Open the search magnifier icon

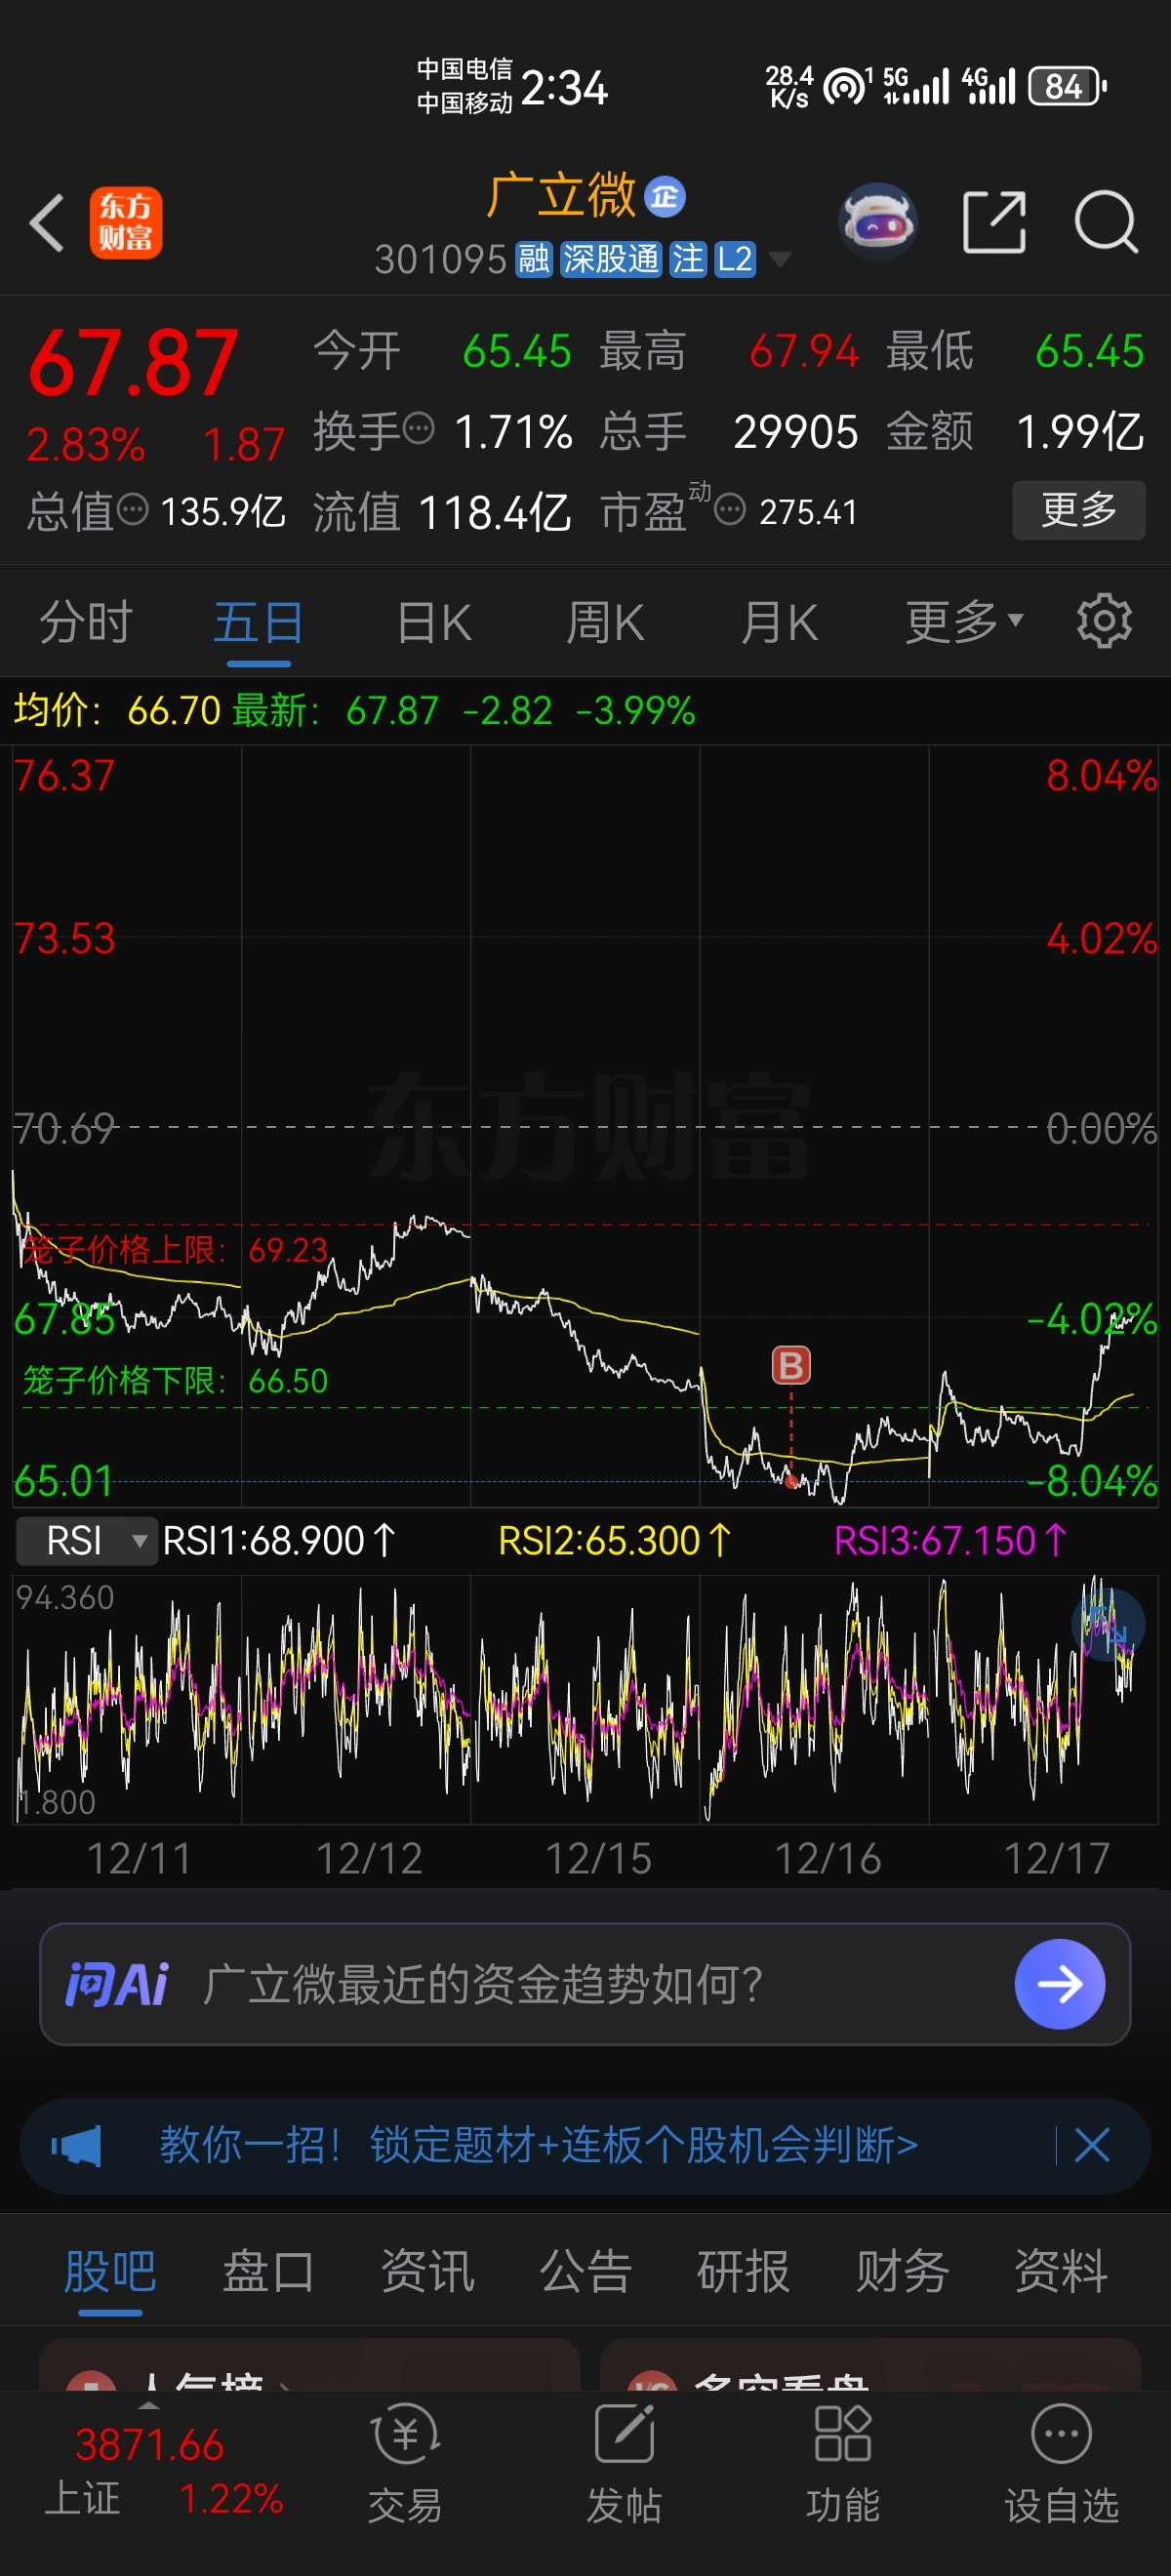click(x=1106, y=222)
